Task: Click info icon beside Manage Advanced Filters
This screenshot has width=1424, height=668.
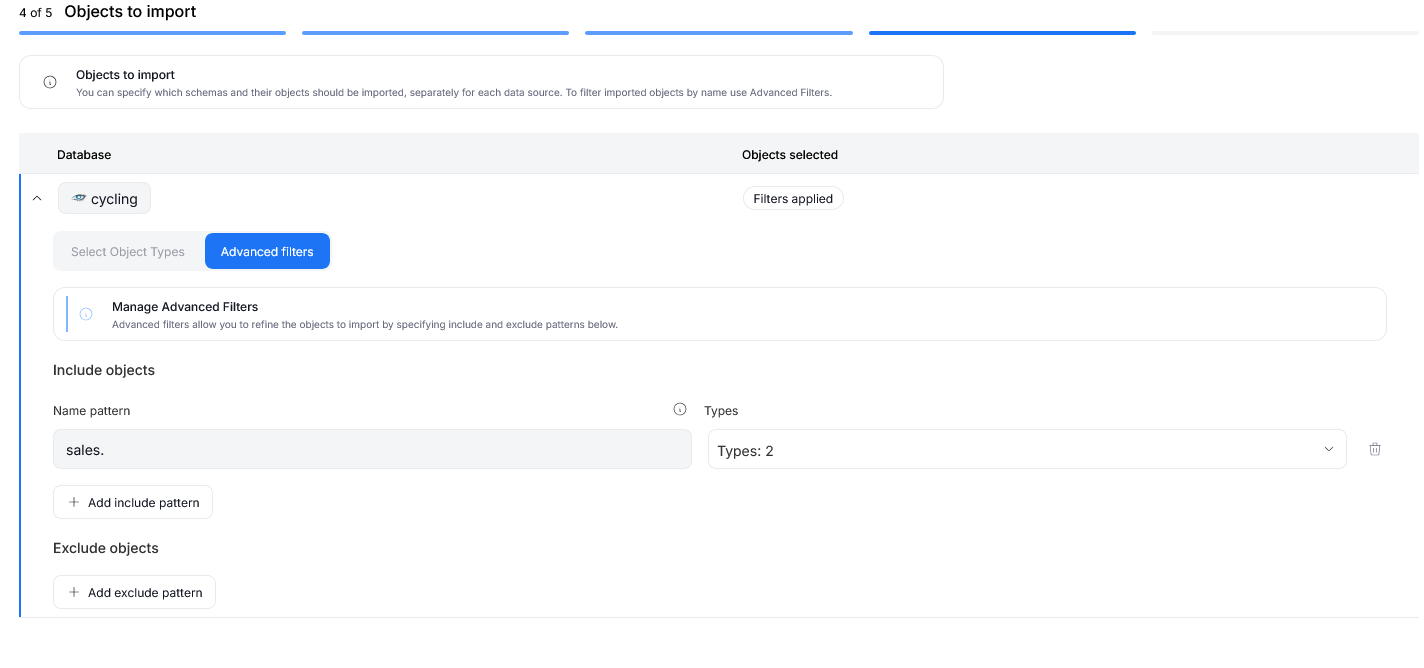Action: point(86,314)
